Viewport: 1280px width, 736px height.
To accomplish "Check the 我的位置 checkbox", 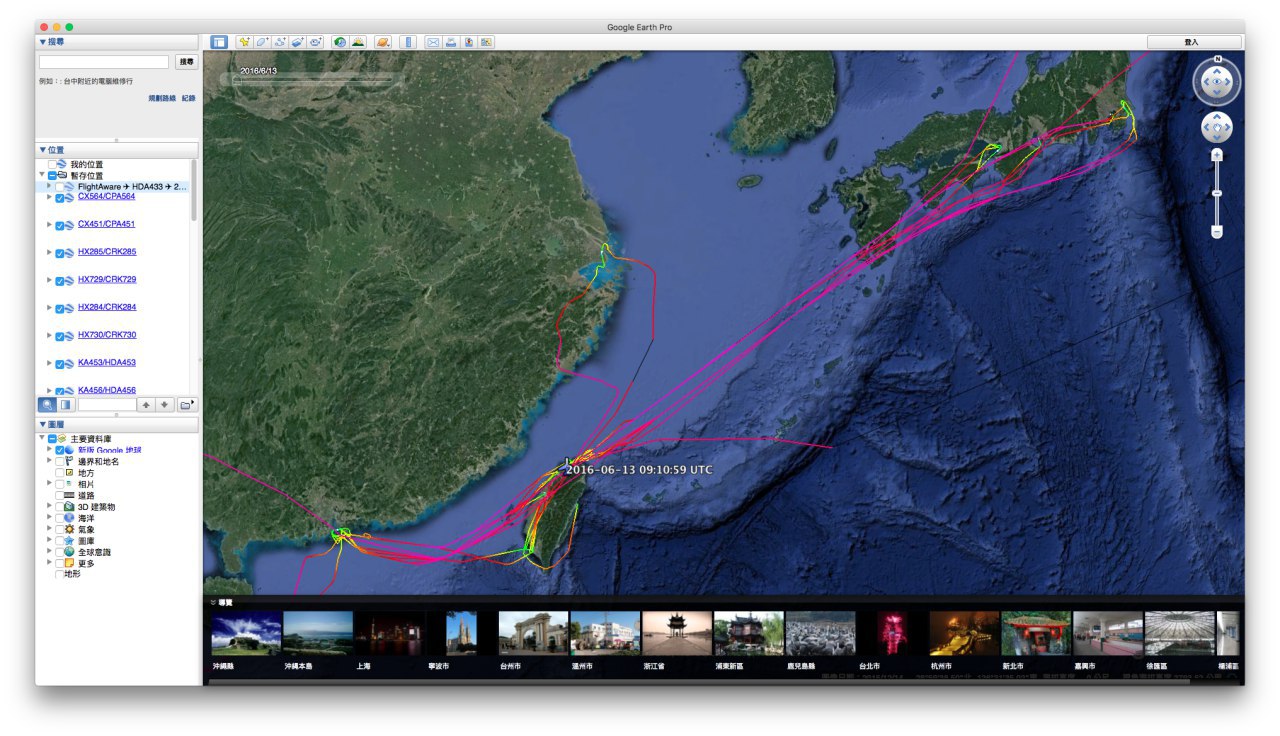I will coord(53,164).
